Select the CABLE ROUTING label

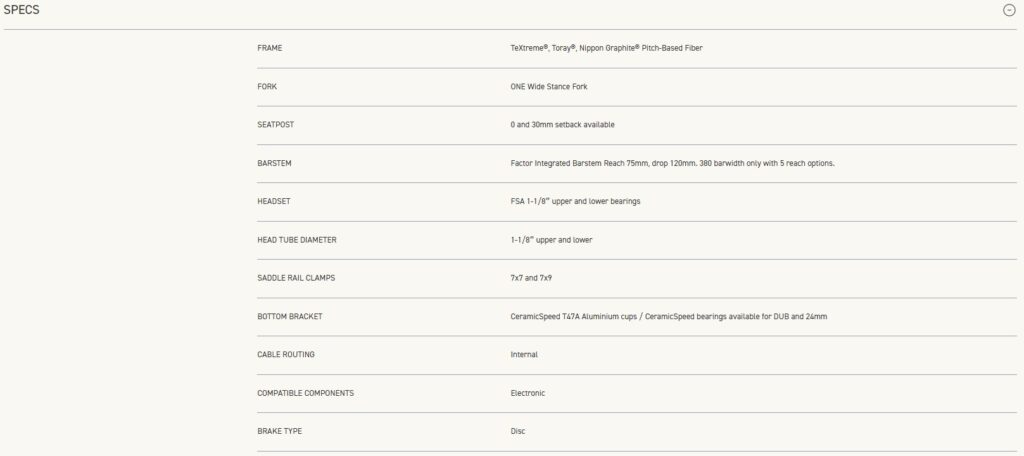pyautogui.click(x=287, y=355)
